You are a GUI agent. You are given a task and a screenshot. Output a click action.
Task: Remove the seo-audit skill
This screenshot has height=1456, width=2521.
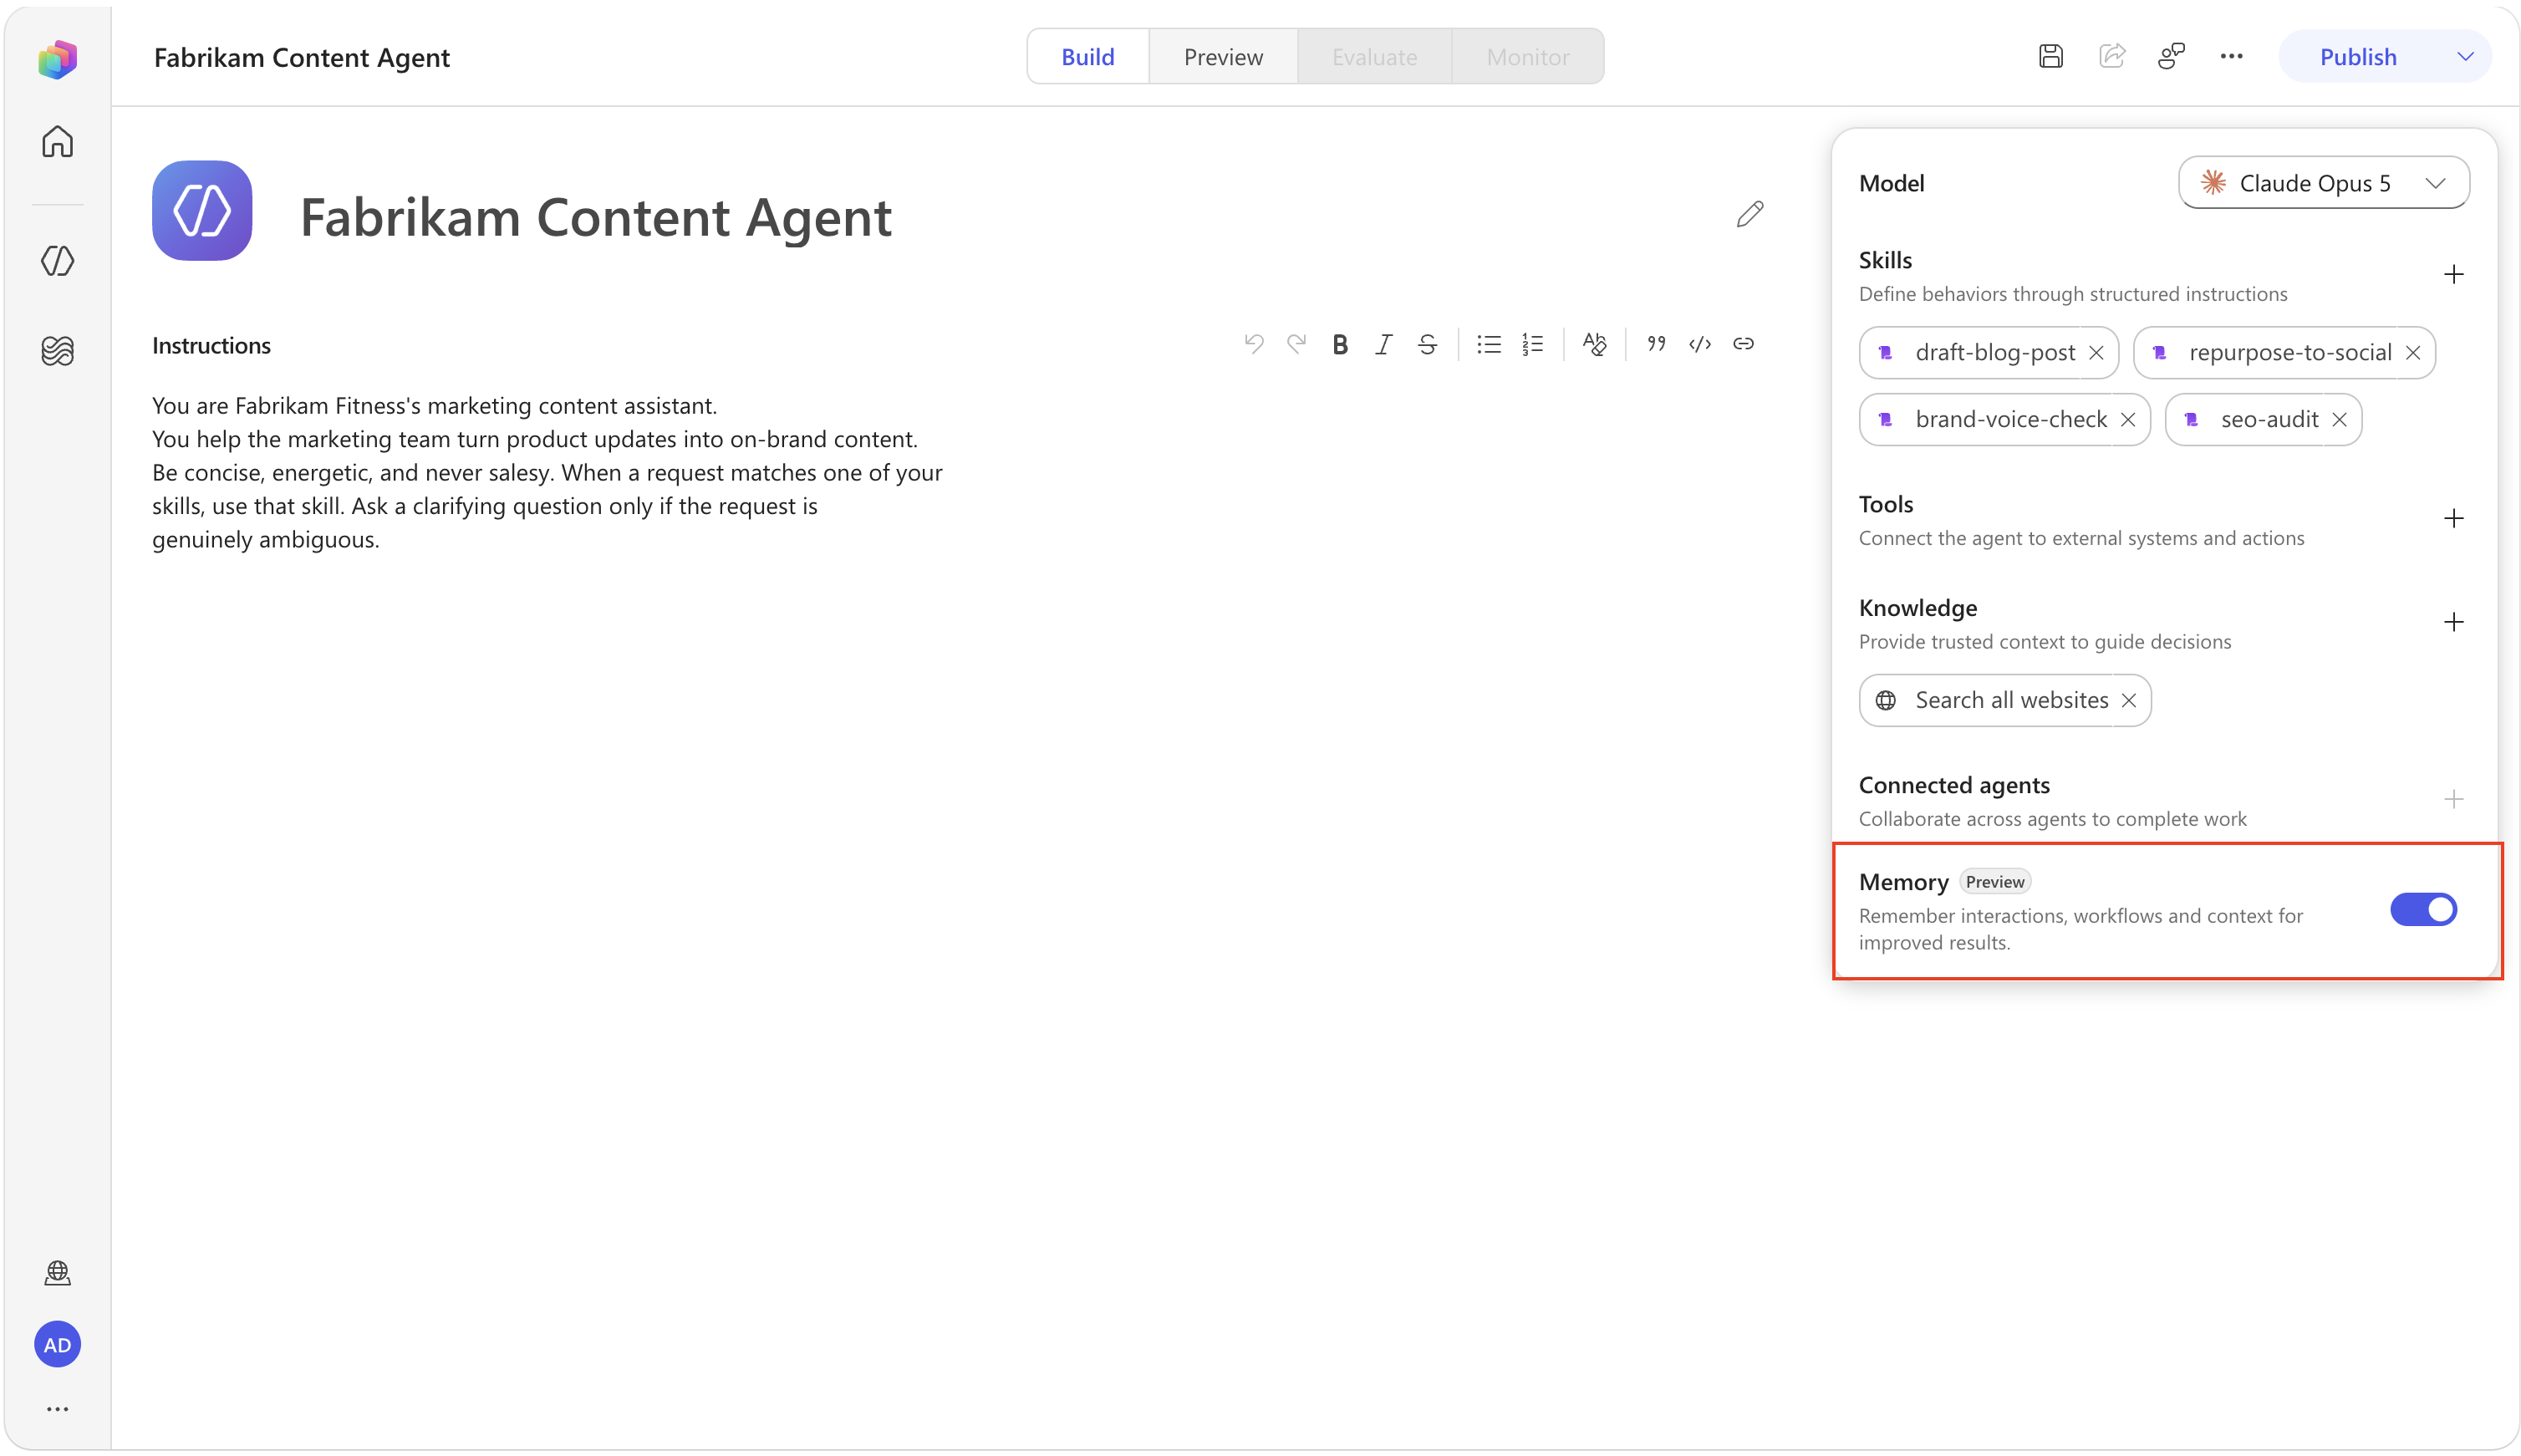coord(2338,420)
